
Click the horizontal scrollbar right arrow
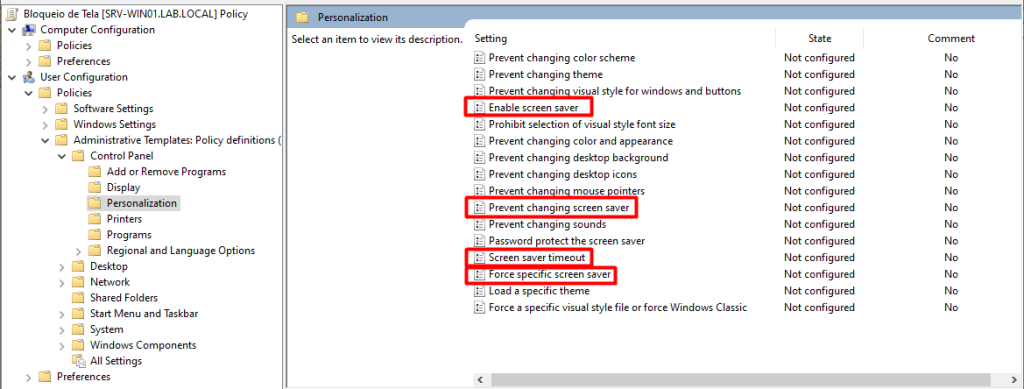[x=1014, y=379]
